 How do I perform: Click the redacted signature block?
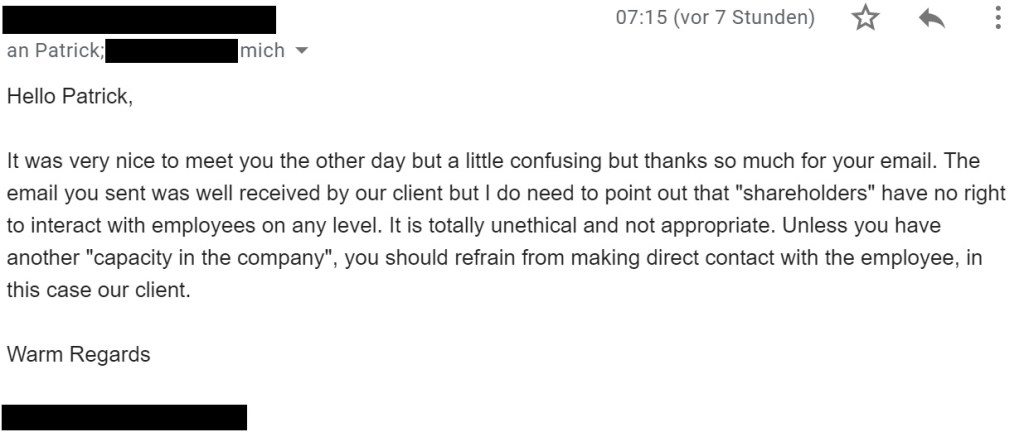point(124,417)
